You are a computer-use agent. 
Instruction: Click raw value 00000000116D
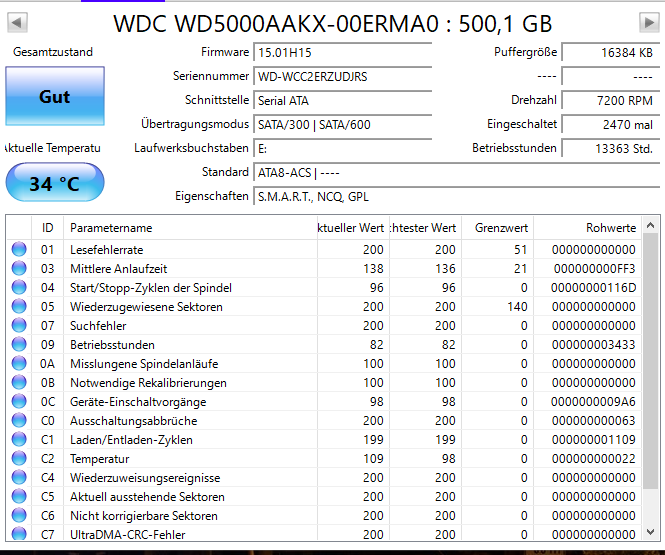[593, 288]
